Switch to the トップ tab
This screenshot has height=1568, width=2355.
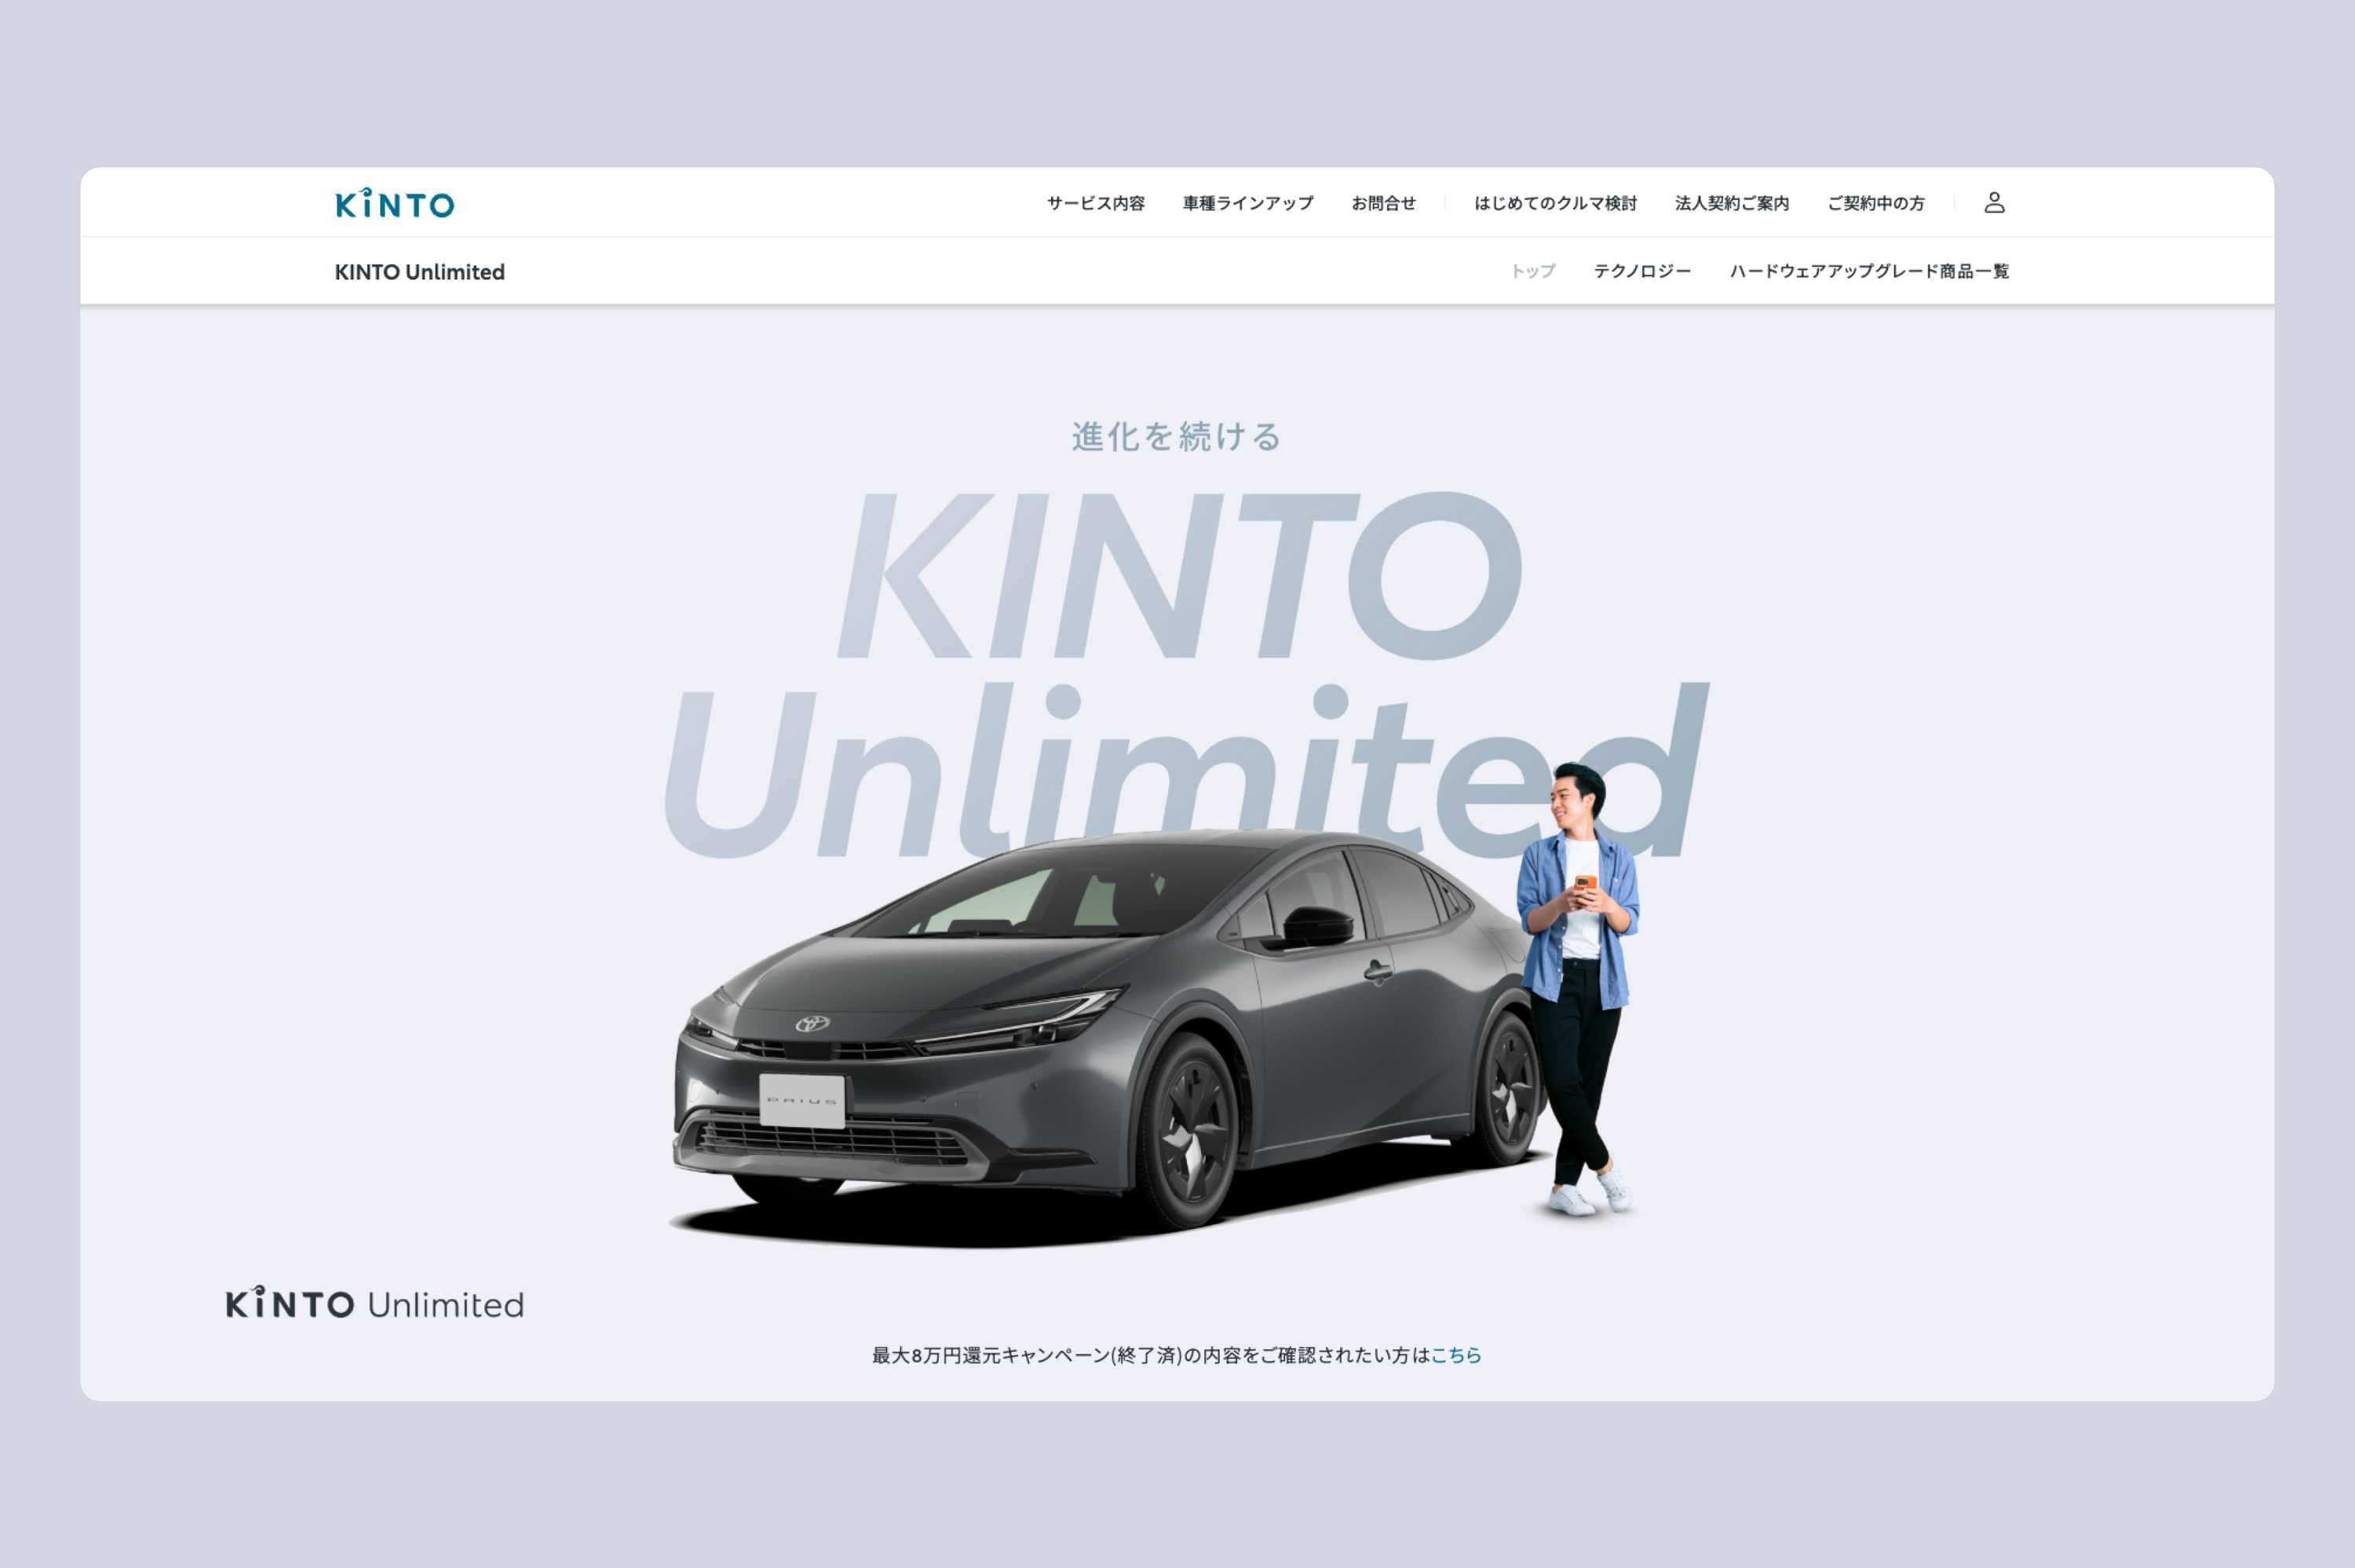pos(1532,271)
